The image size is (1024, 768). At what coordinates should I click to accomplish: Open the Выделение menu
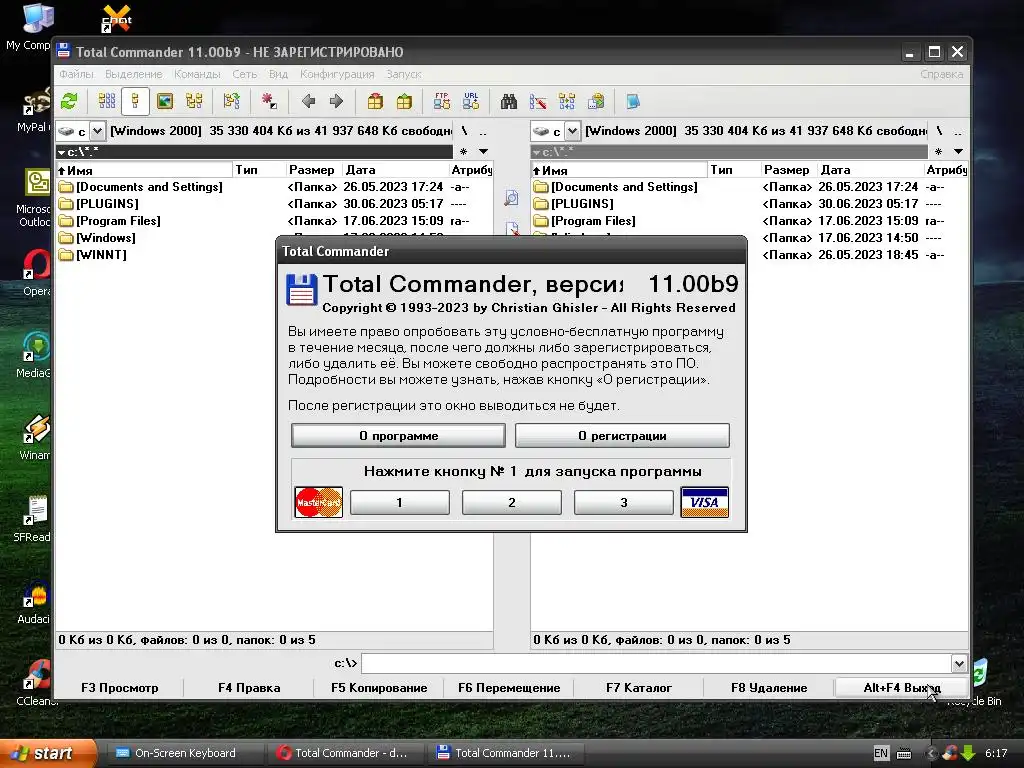pos(134,74)
